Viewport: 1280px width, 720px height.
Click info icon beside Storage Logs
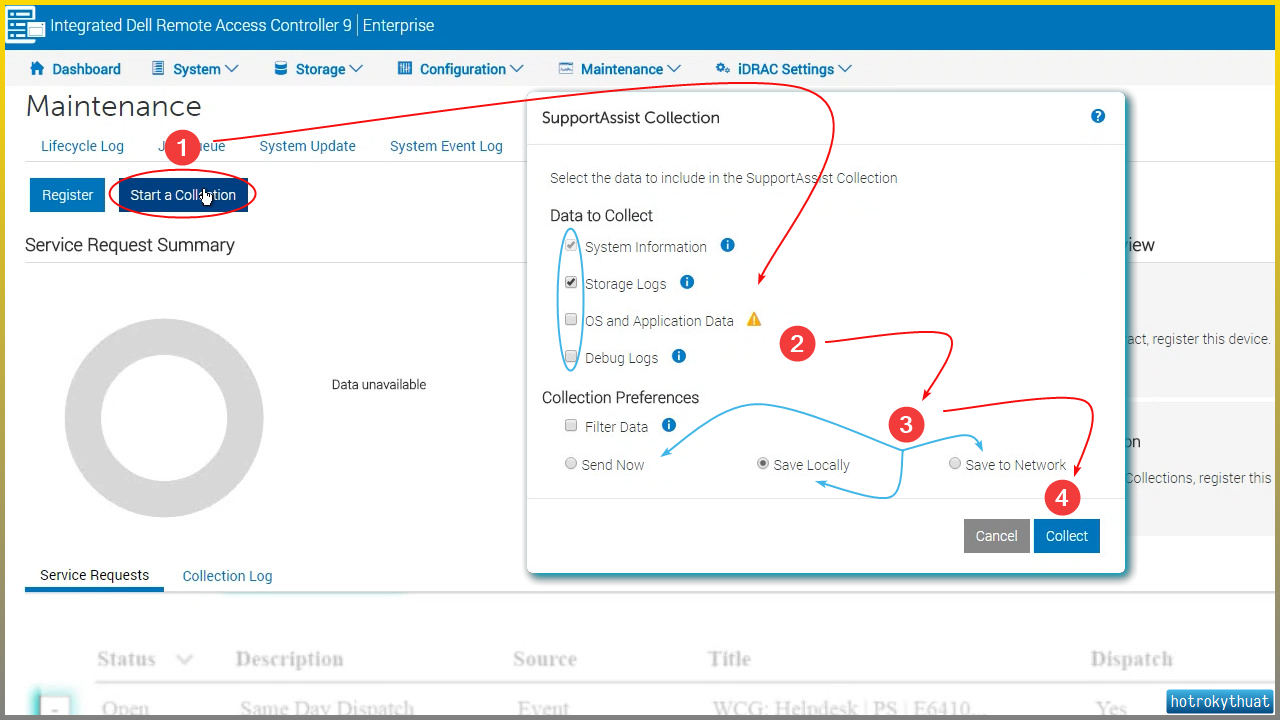(687, 282)
